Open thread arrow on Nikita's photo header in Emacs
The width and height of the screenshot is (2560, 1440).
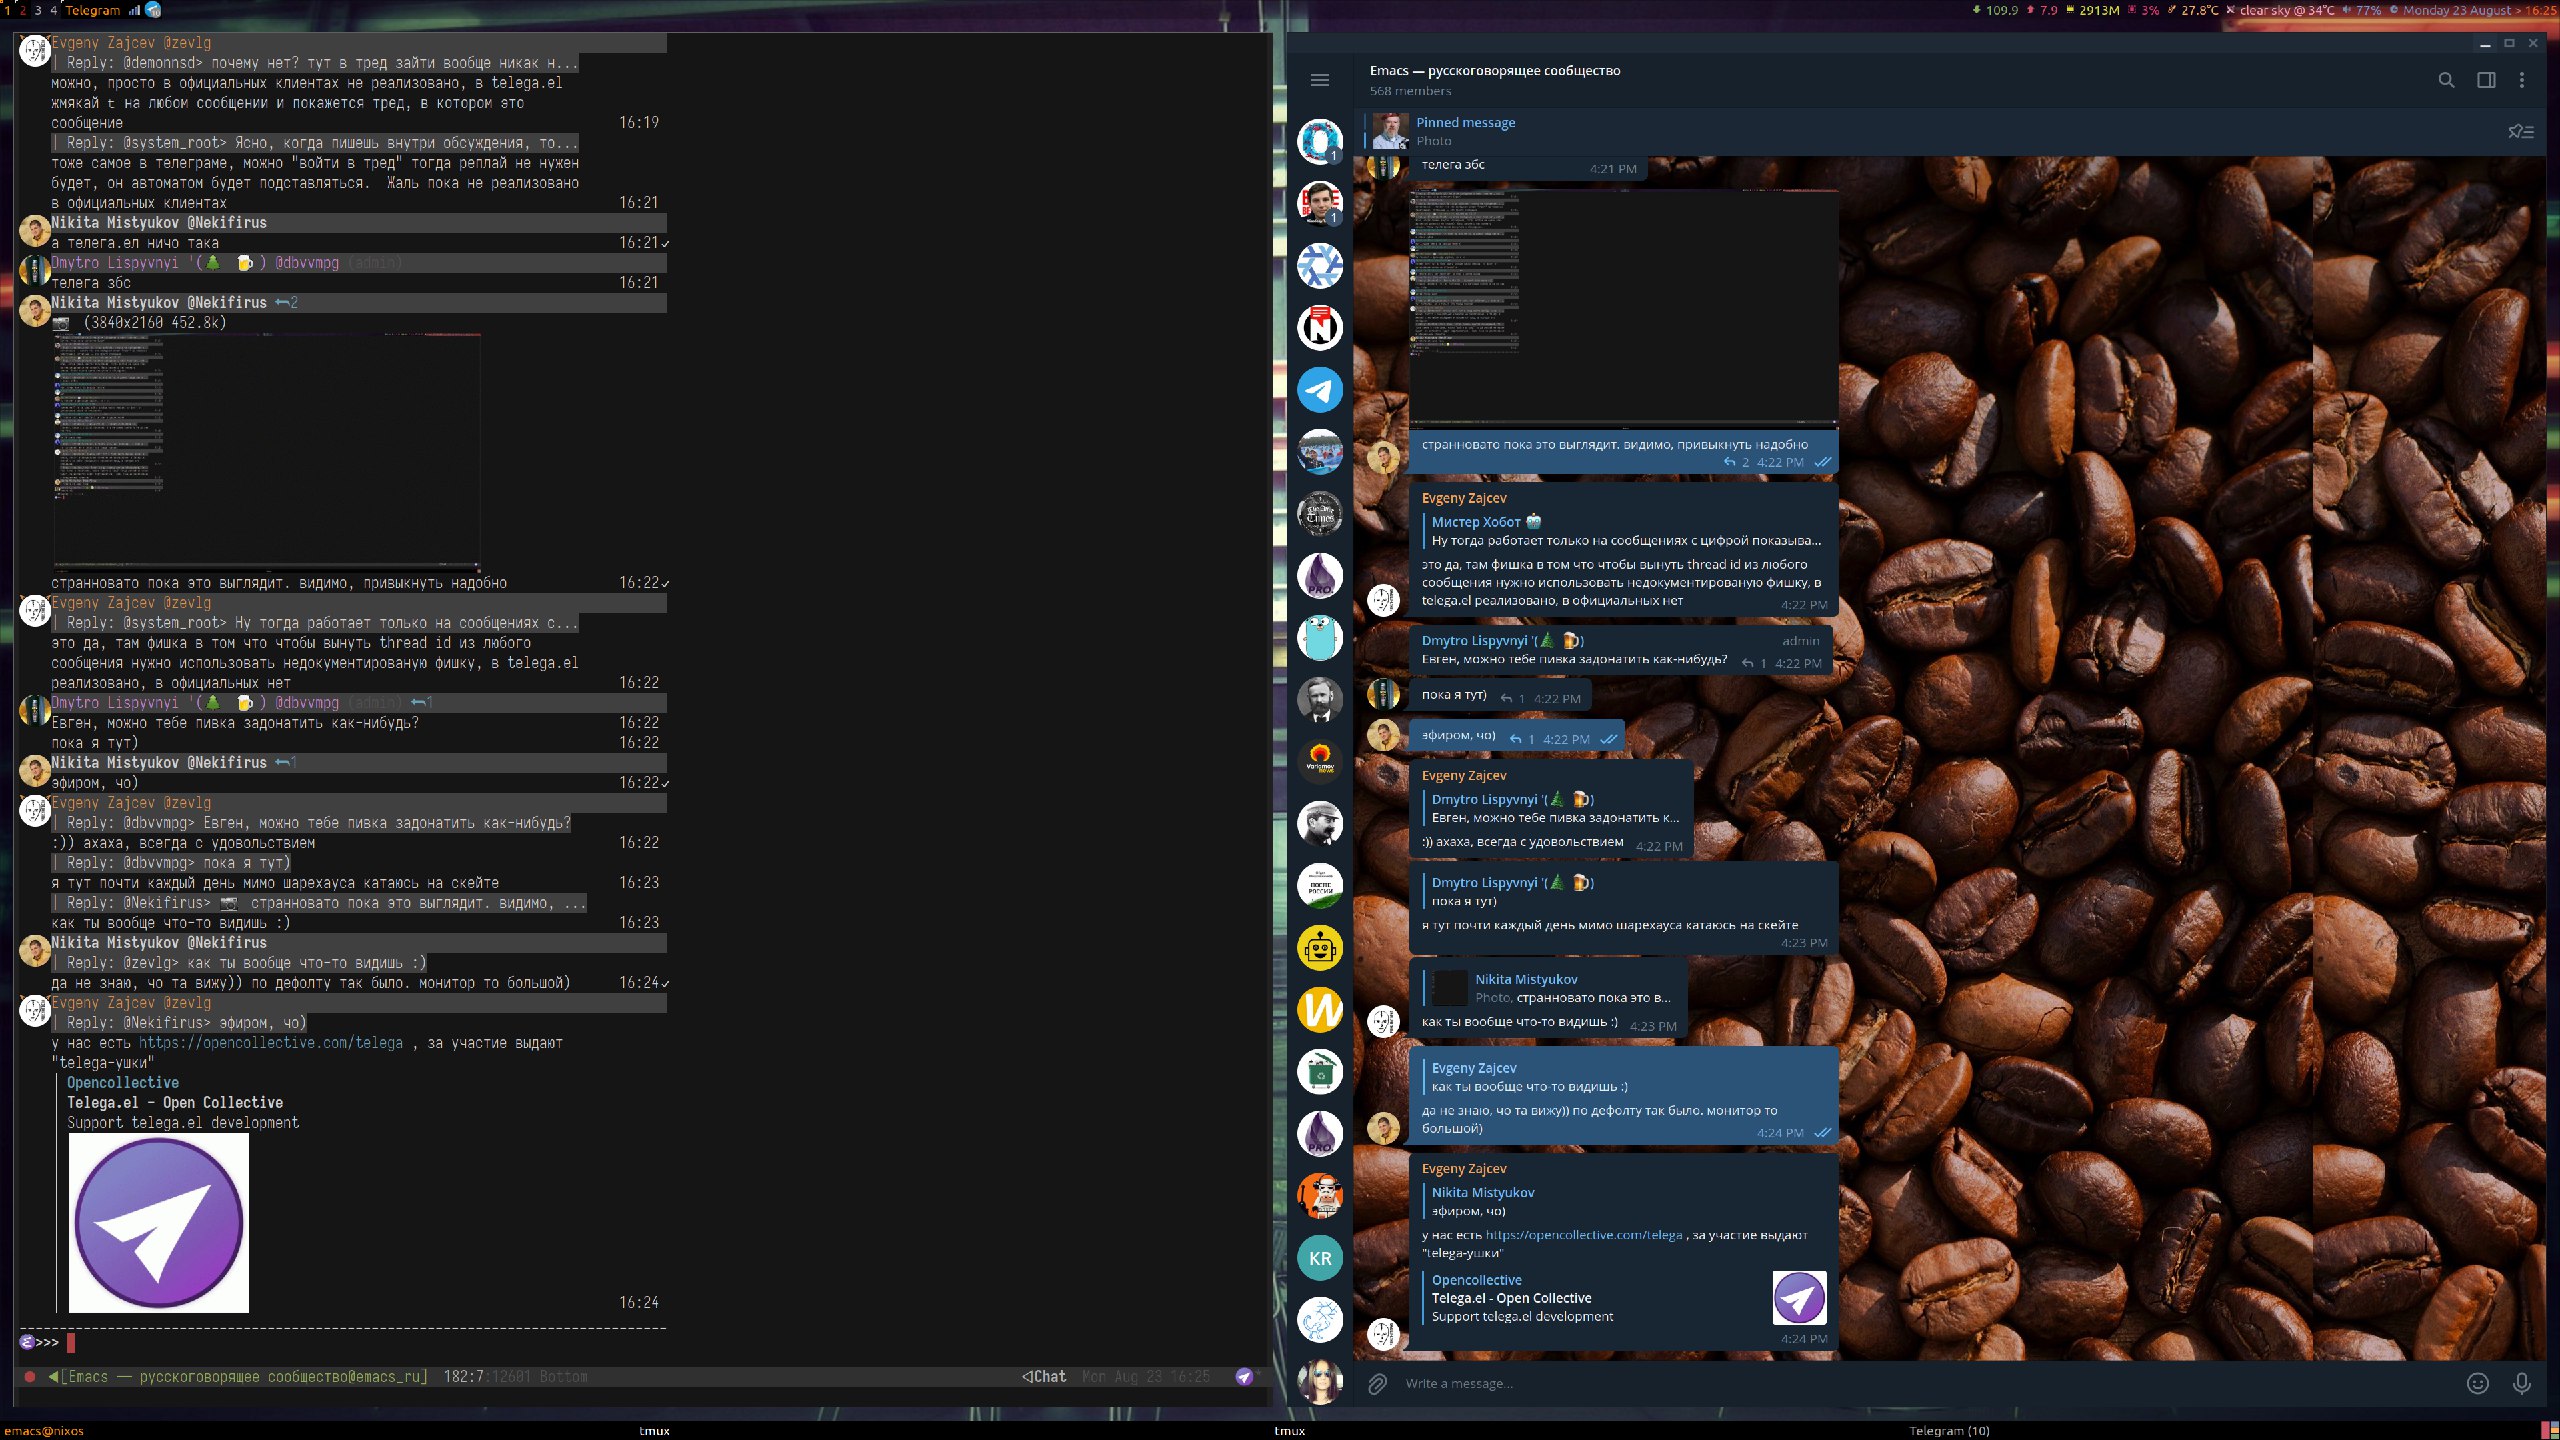tap(287, 302)
